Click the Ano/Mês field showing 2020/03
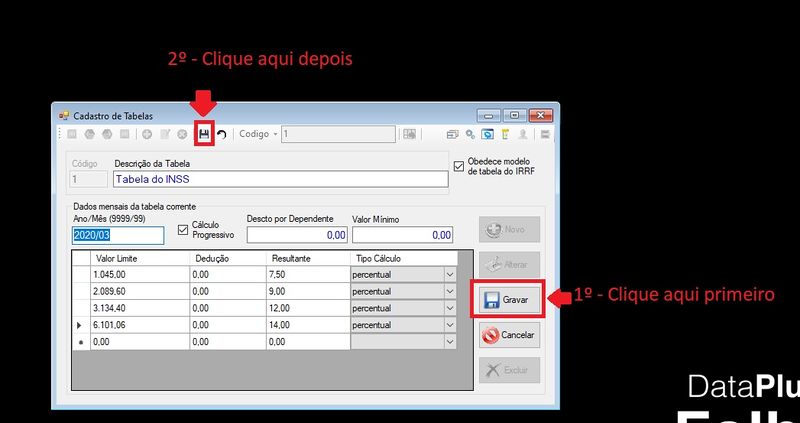Image resolution: width=800 pixels, height=423 pixels. coord(118,235)
